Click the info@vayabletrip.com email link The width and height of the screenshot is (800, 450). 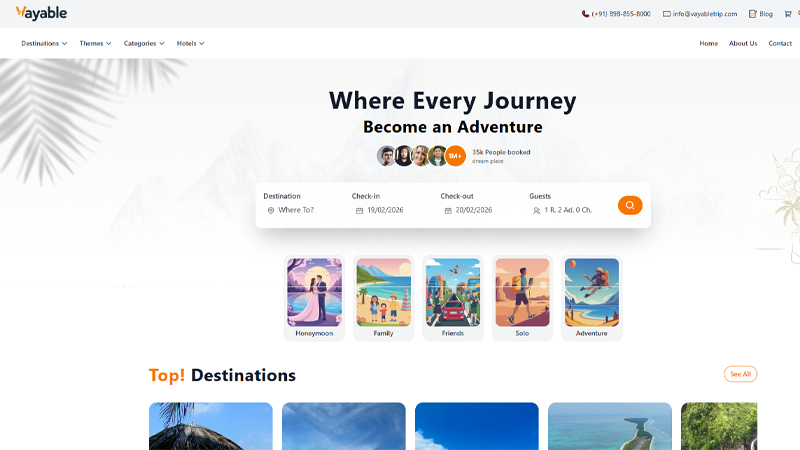(x=705, y=14)
